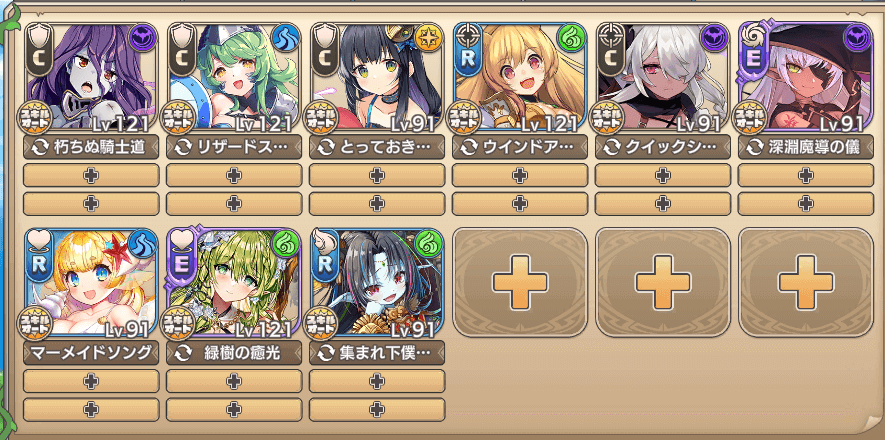This screenshot has height=440, width=885.
Task: Click wind element icon on blonde lion girl
Action: click(571, 38)
